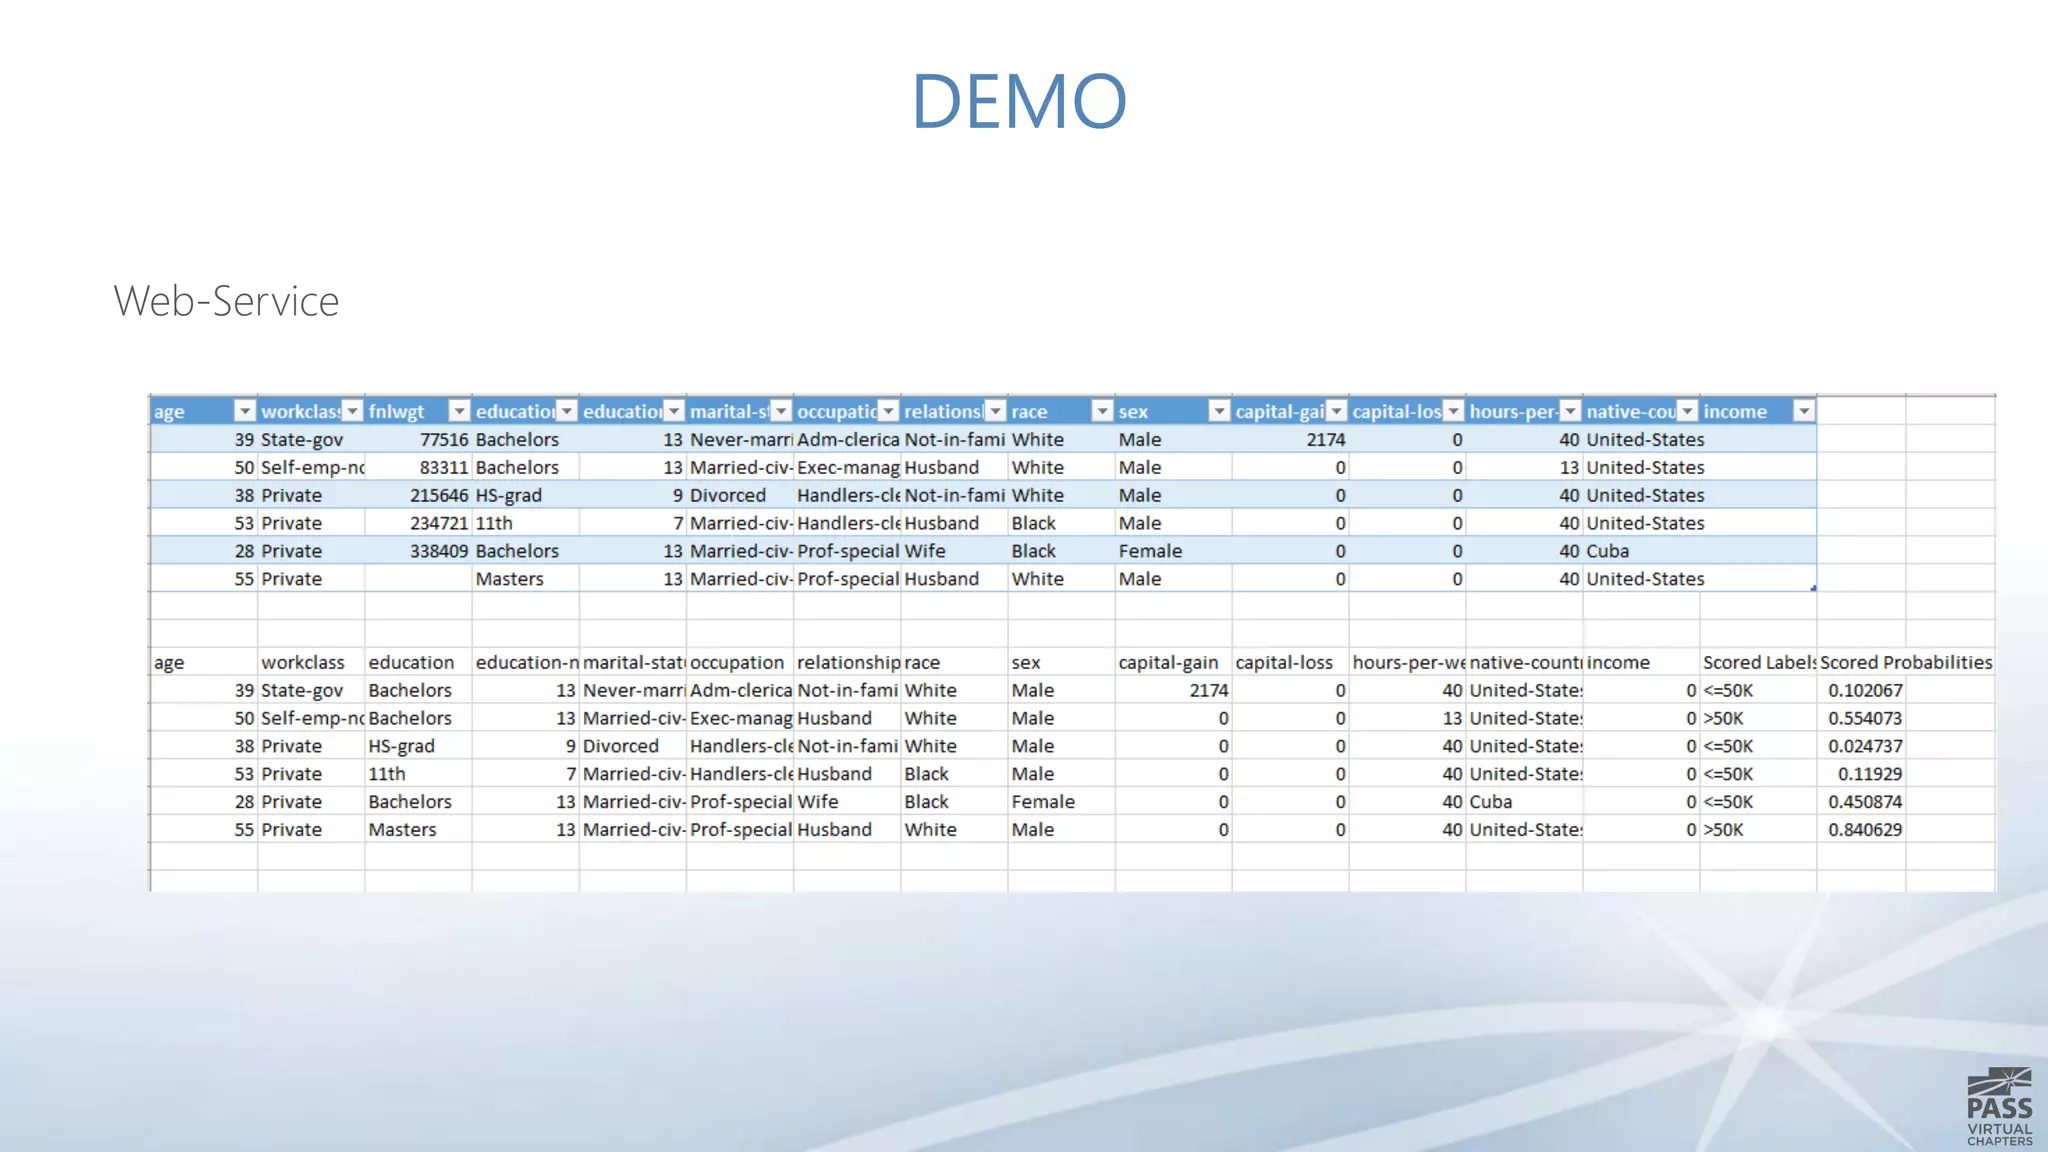
Task: Select the Scored Probabilities value 0.102067
Action: click(1861, 690)
